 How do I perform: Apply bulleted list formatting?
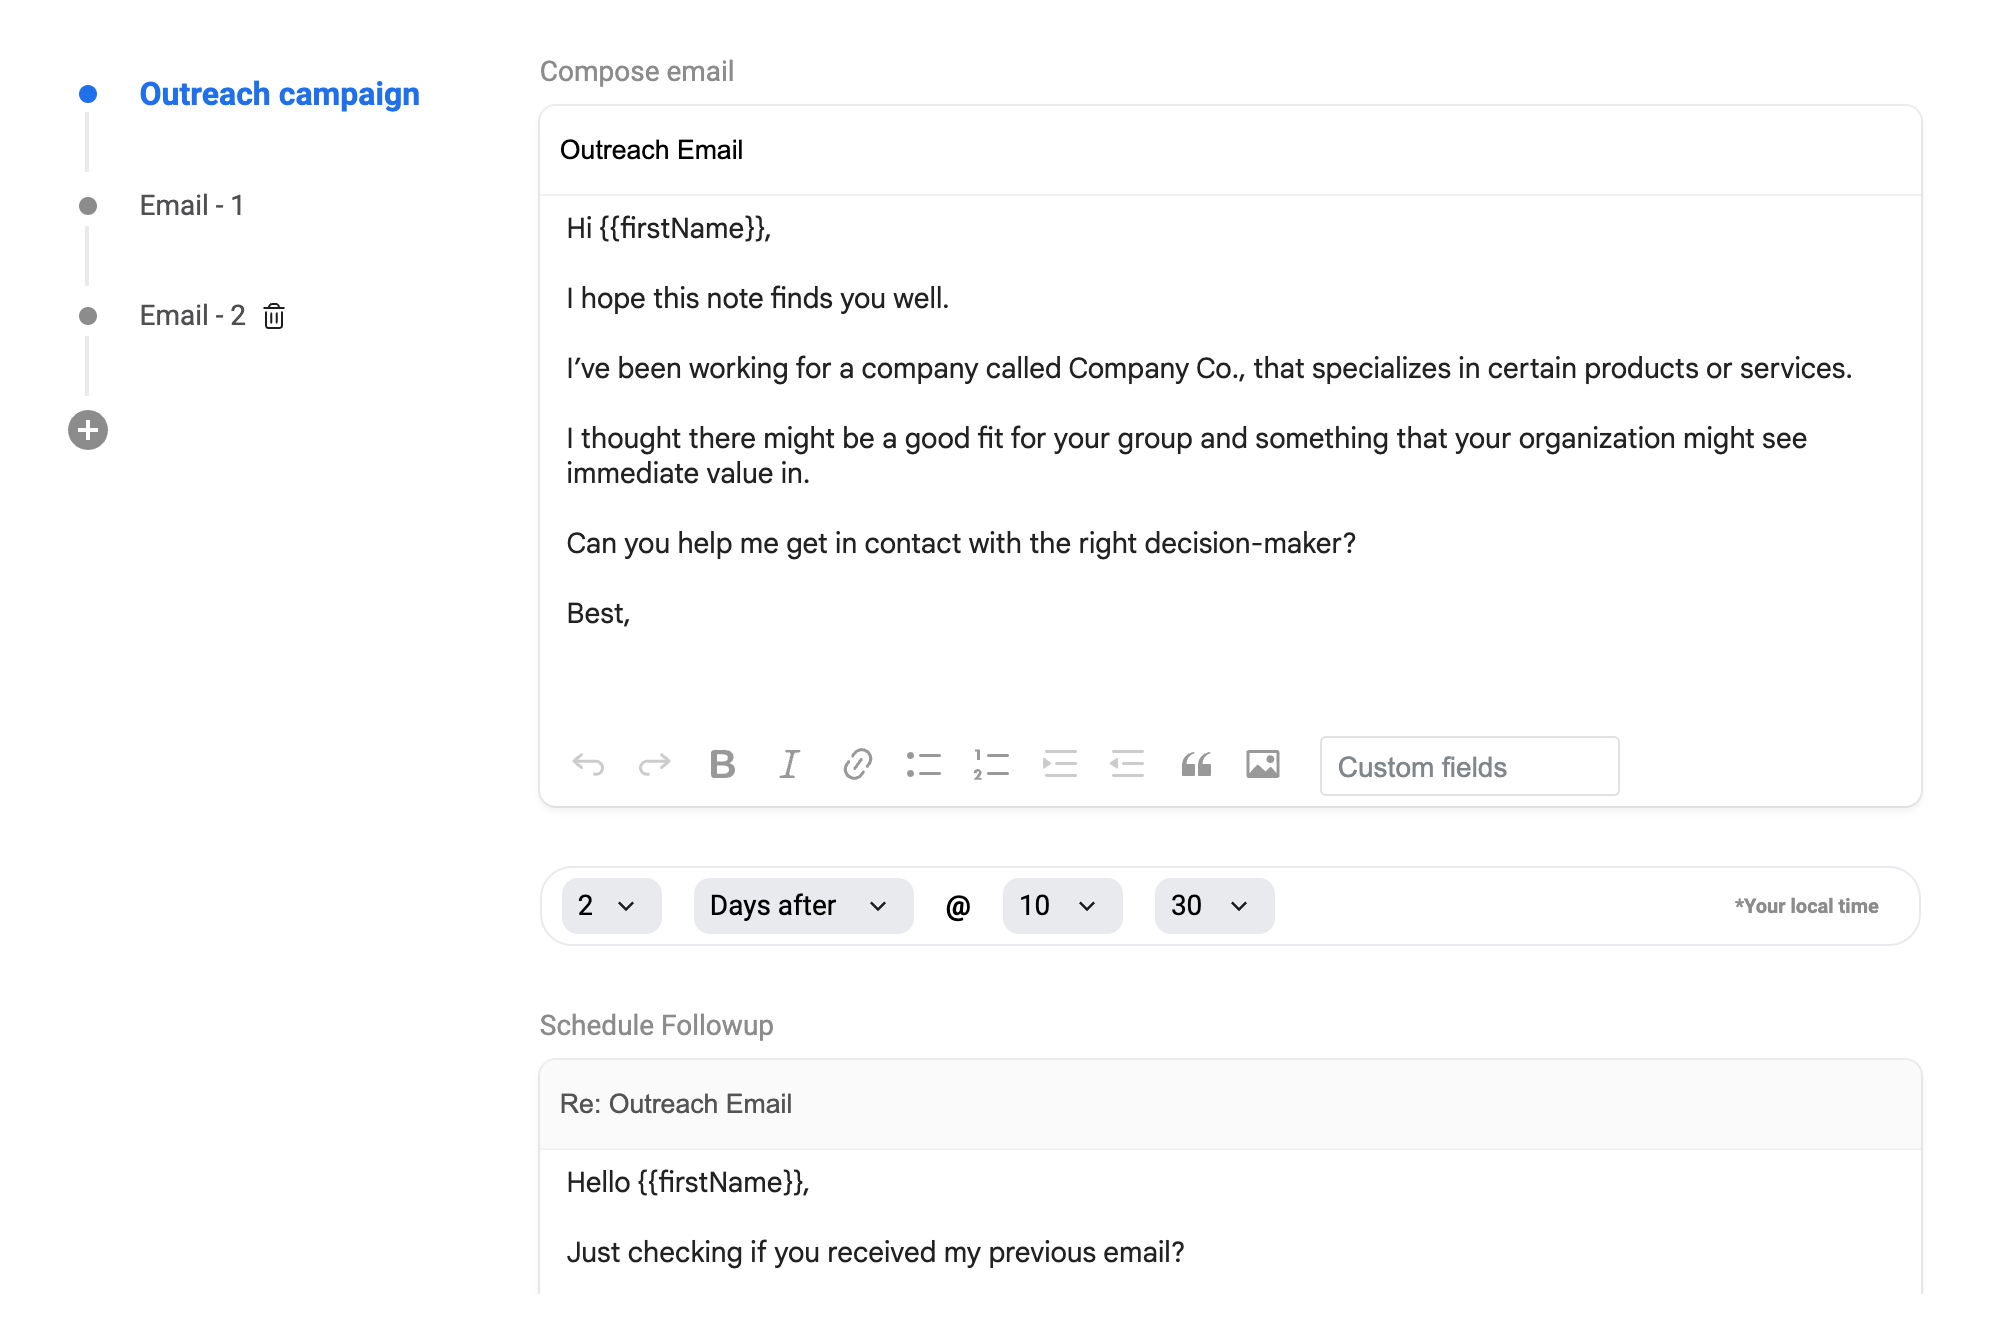coord(924,765)
